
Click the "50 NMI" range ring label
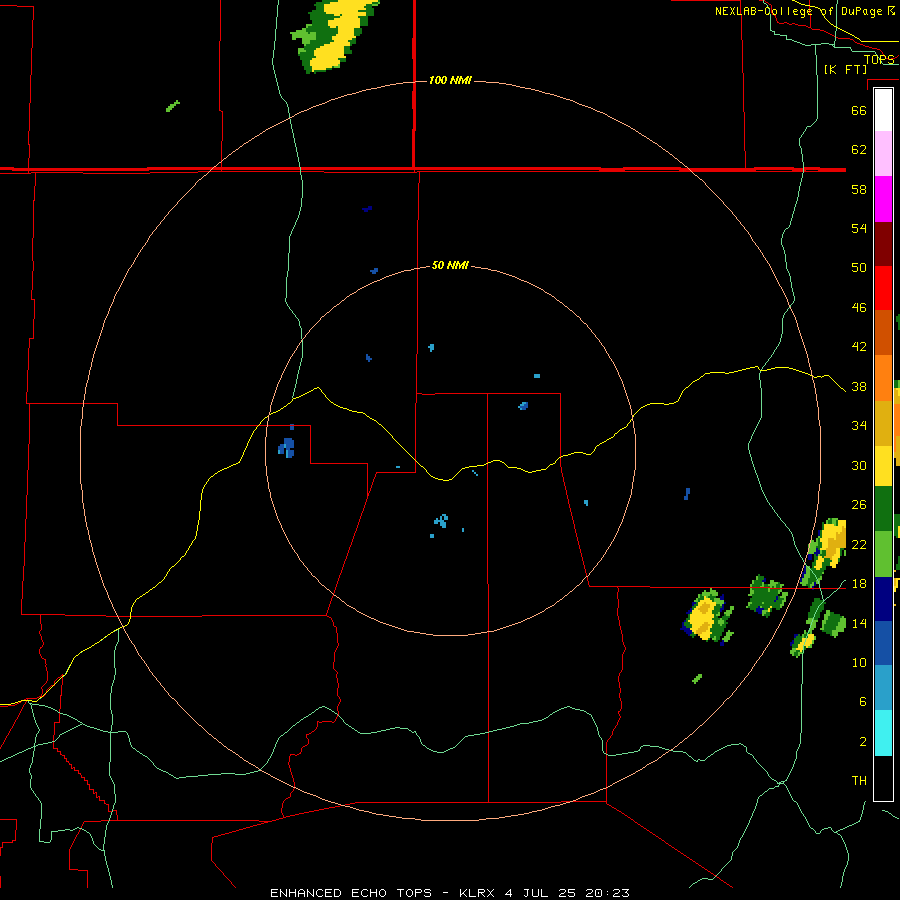tap(450, 265)
